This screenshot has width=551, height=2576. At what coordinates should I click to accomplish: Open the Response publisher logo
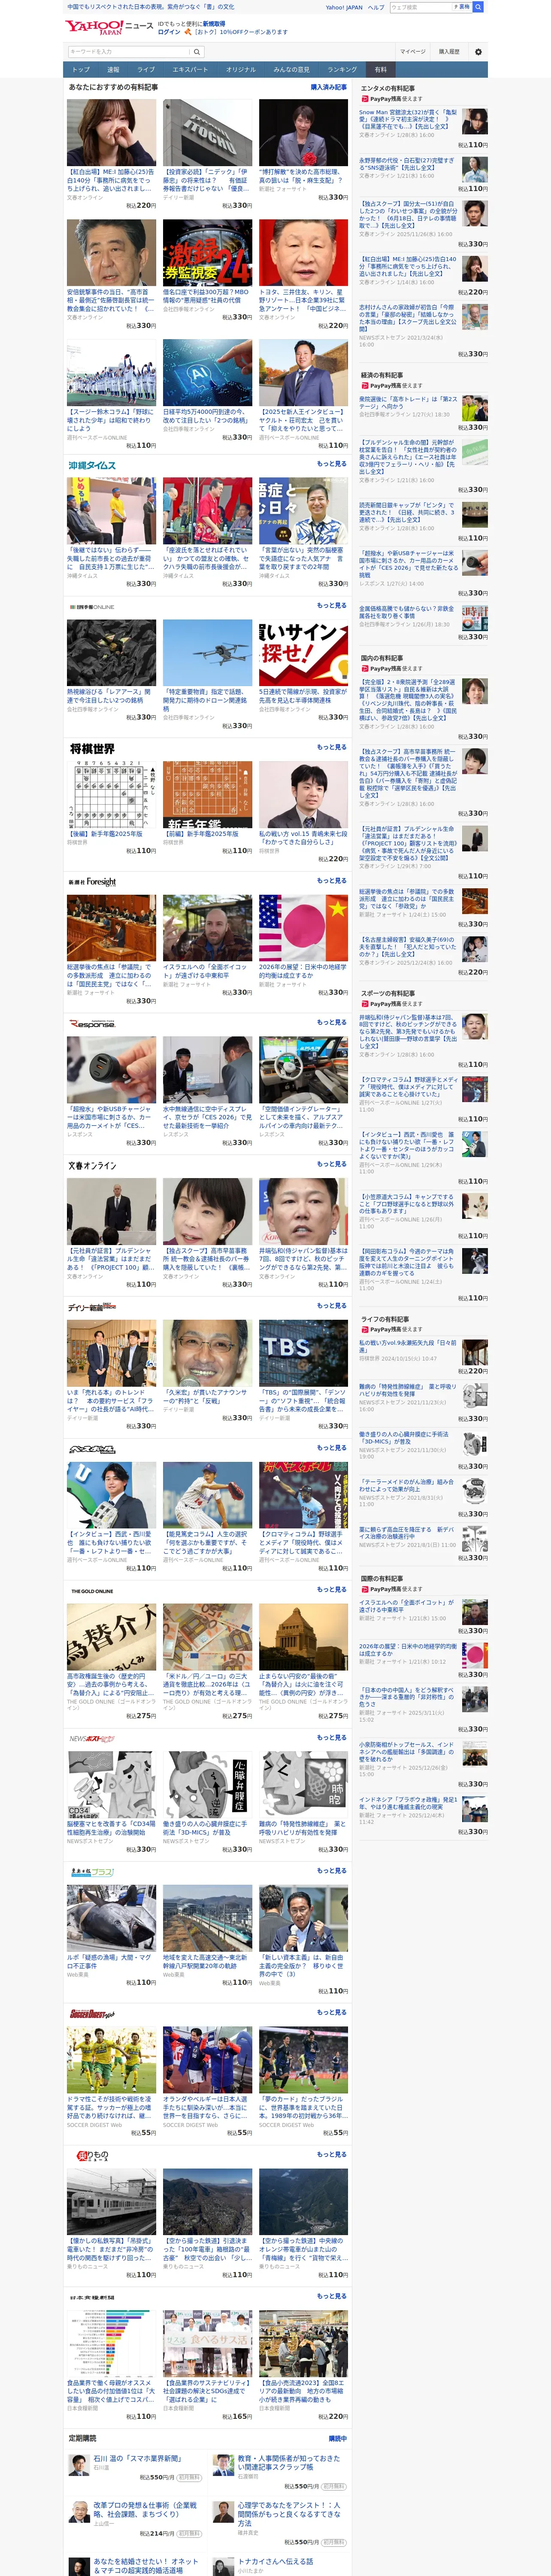click(92, 1023)
